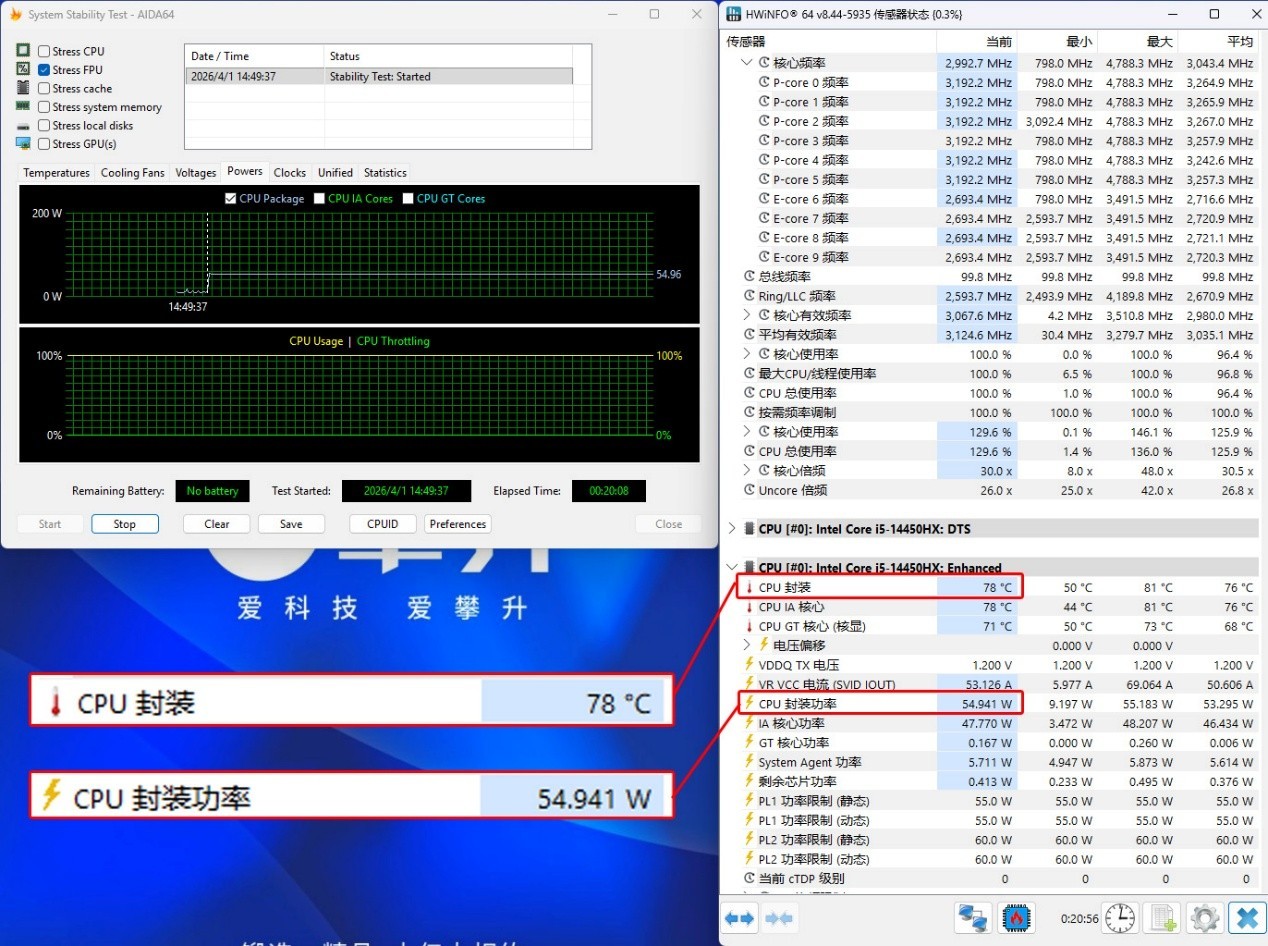Click HWiNFO title bar app icon
The height and width of the screenshot is (946, 1268).
pos(734,14)
